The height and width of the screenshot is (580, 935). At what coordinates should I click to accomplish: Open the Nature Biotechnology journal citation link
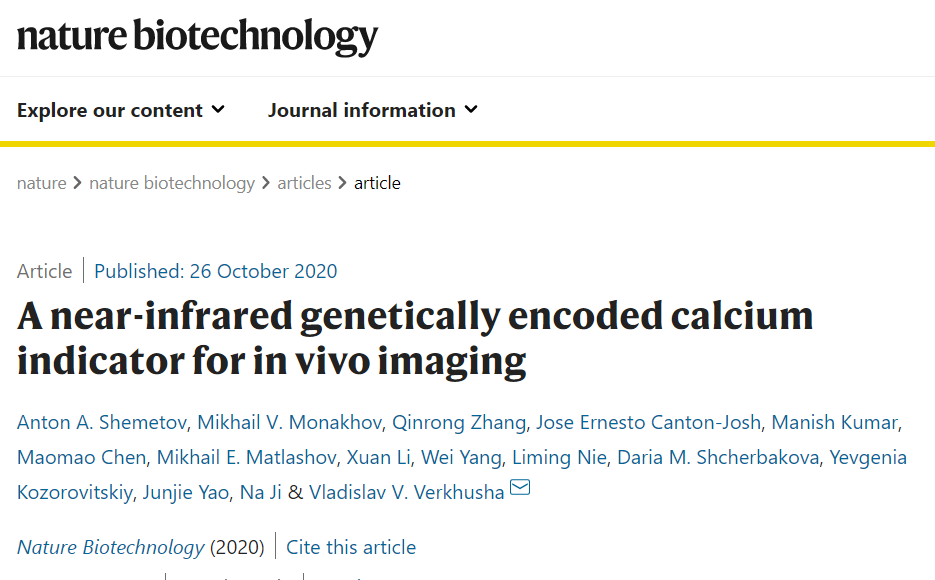[110, 547]
